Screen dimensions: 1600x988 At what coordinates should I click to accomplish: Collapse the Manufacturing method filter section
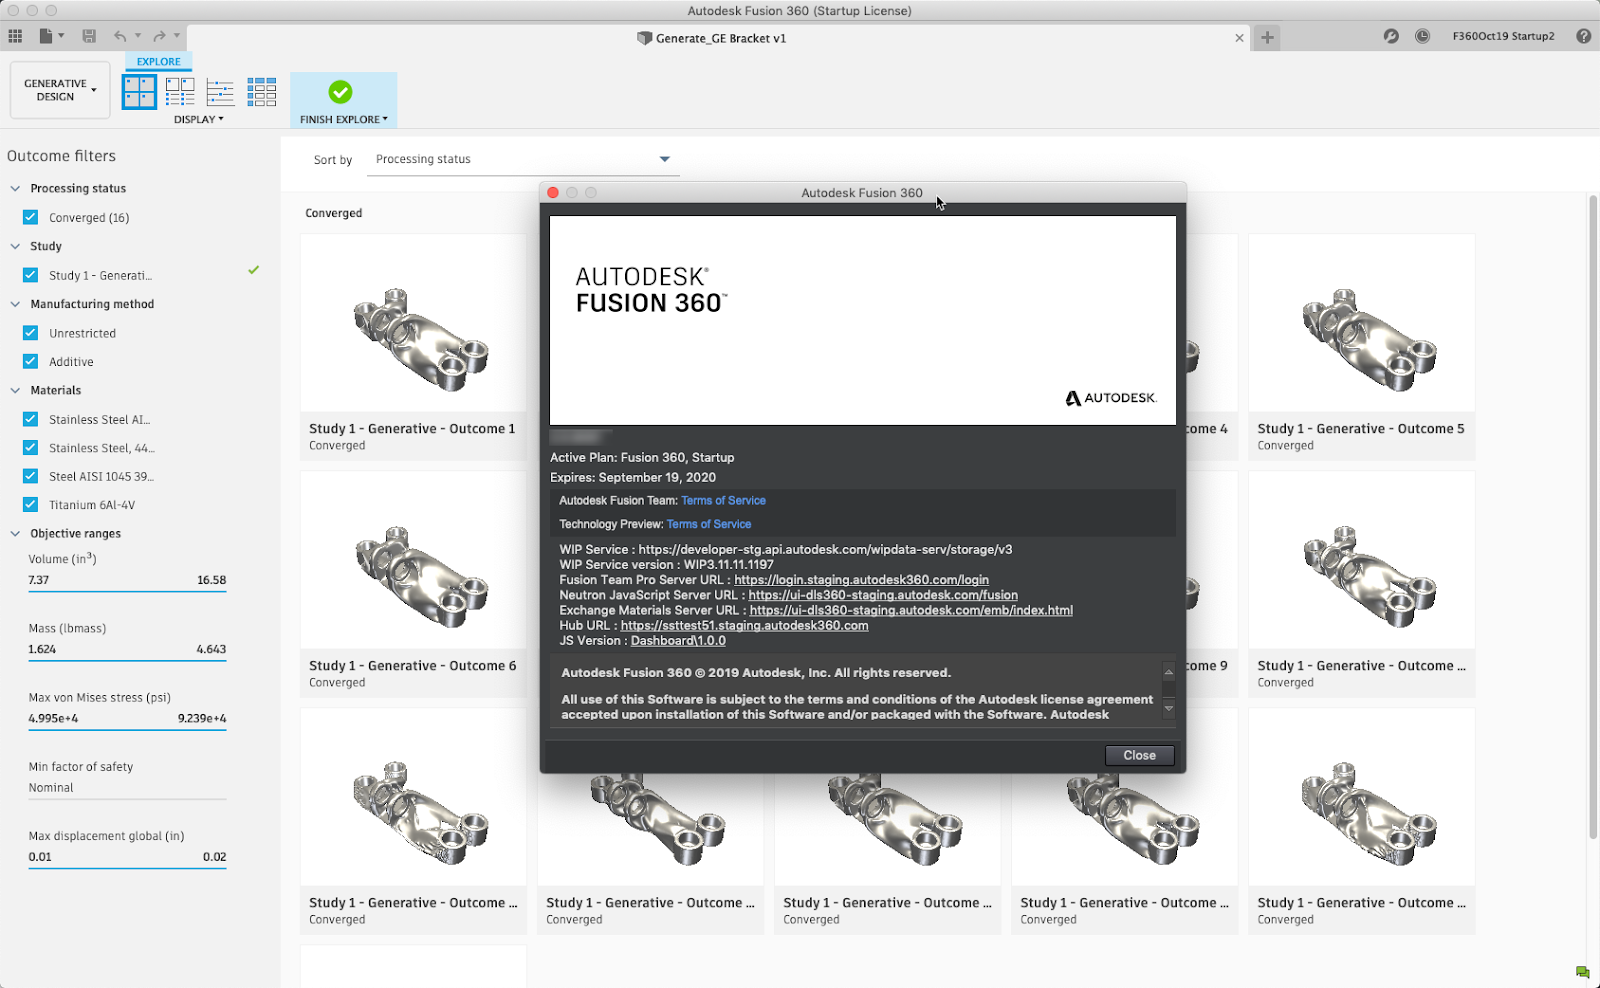[15, 304]
